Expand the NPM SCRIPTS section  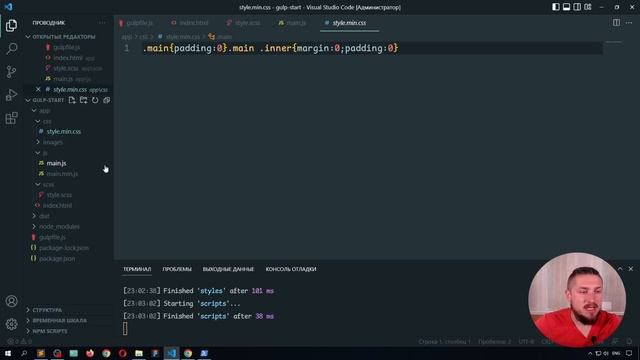(50, 331)
